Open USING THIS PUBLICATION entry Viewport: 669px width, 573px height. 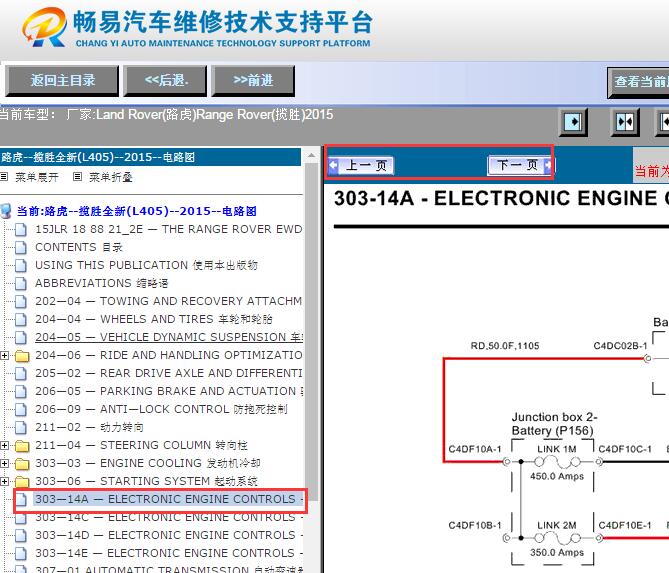146,265
